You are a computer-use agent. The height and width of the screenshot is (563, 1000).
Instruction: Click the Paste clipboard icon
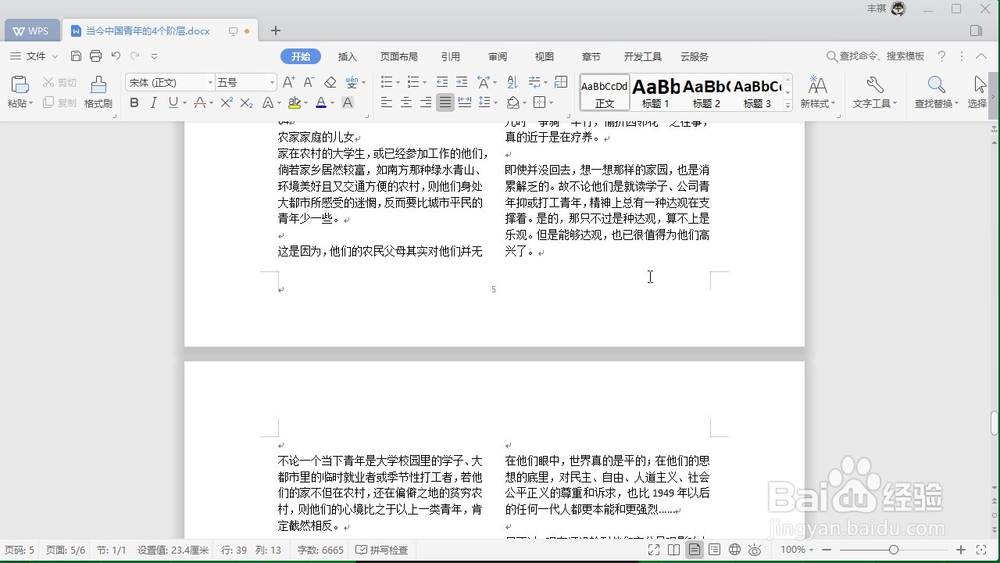(20, 85)
